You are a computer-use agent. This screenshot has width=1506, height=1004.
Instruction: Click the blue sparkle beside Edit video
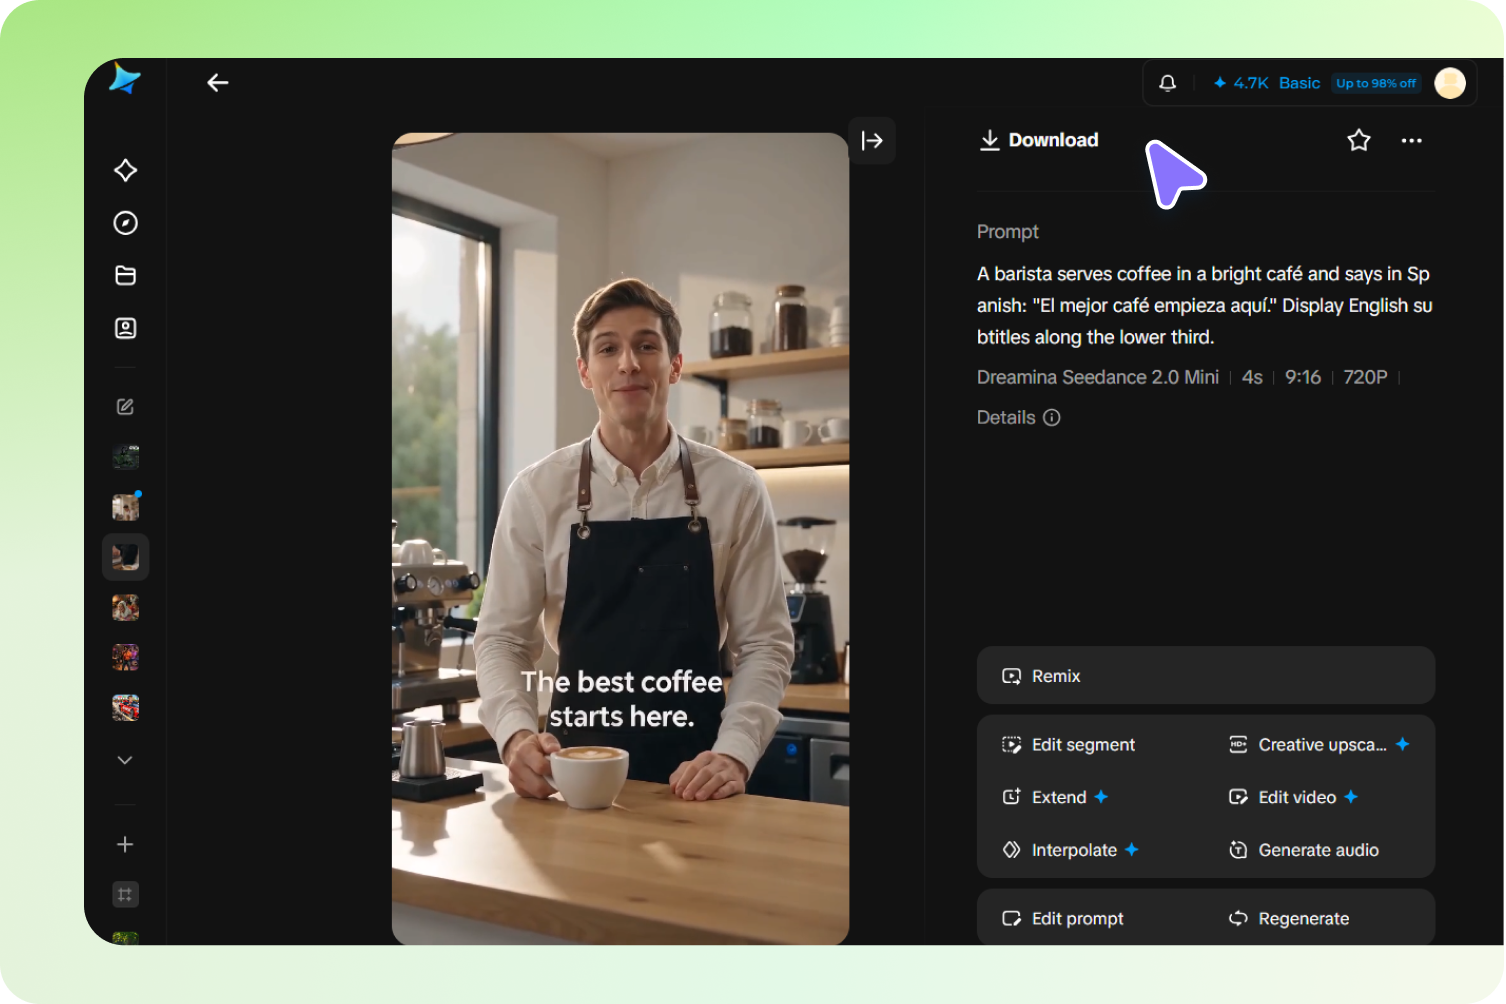coord(1351,797)
